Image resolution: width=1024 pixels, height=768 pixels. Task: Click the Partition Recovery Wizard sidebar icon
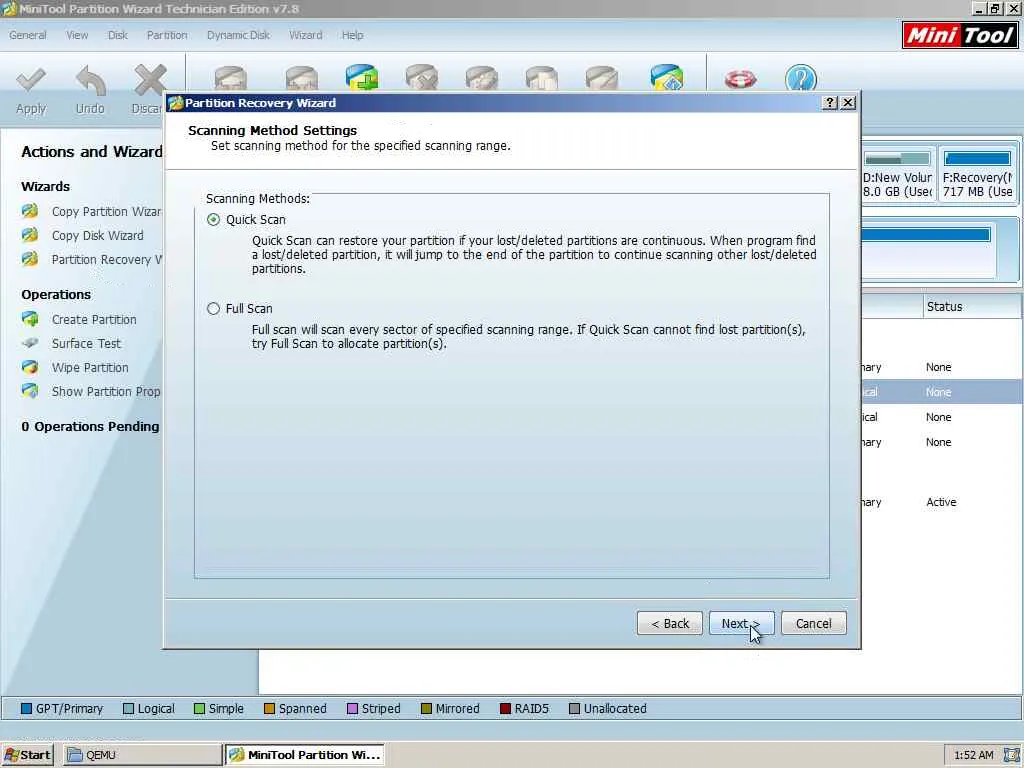(30, 259)
